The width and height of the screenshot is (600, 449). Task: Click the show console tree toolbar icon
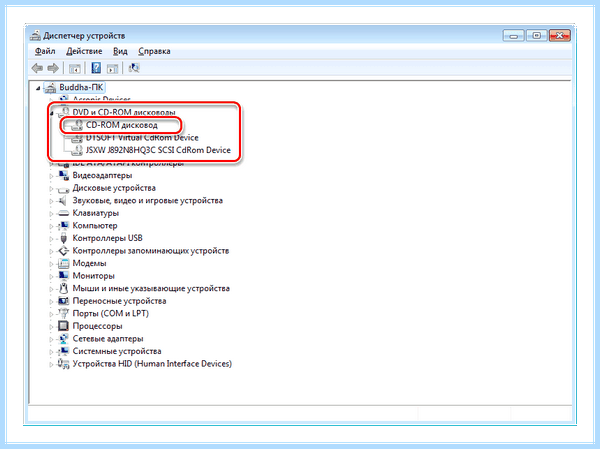tap(75, 69)
